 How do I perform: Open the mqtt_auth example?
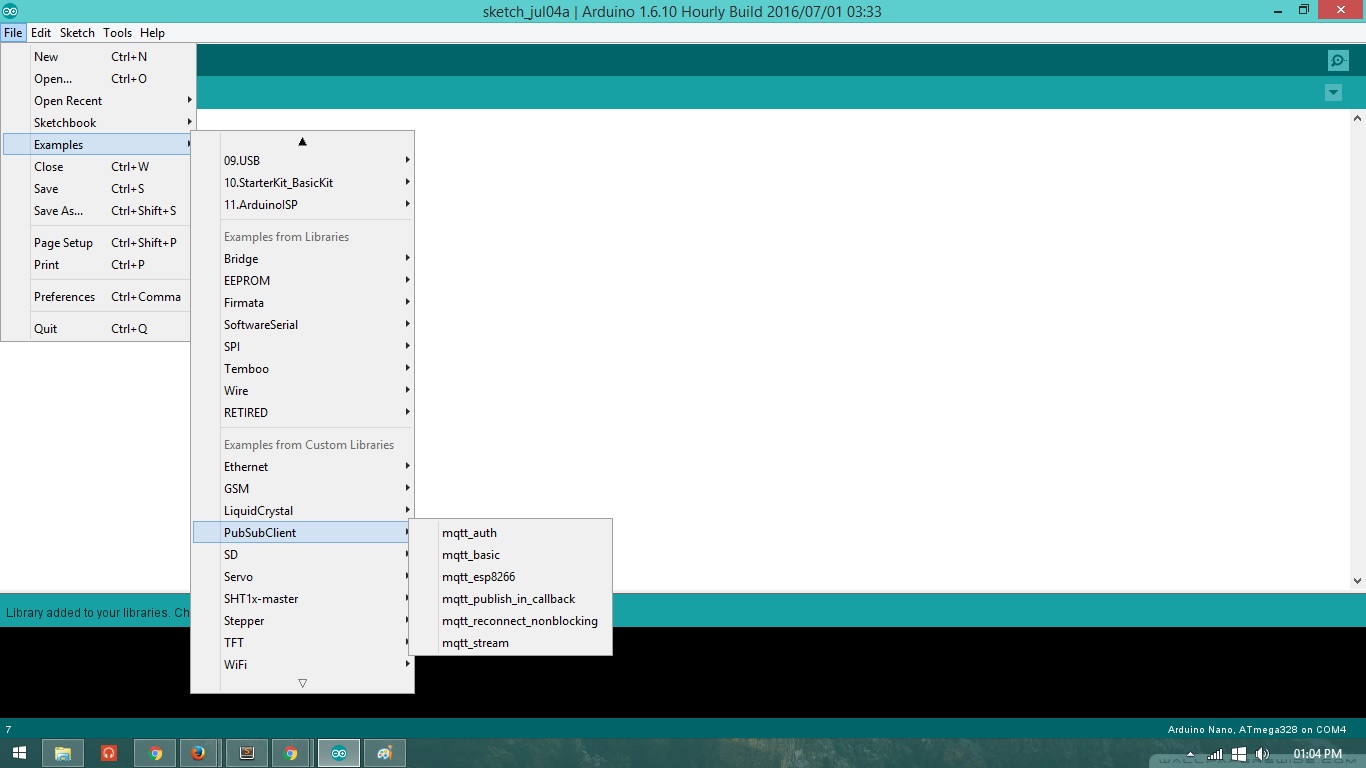coord(511,533)
